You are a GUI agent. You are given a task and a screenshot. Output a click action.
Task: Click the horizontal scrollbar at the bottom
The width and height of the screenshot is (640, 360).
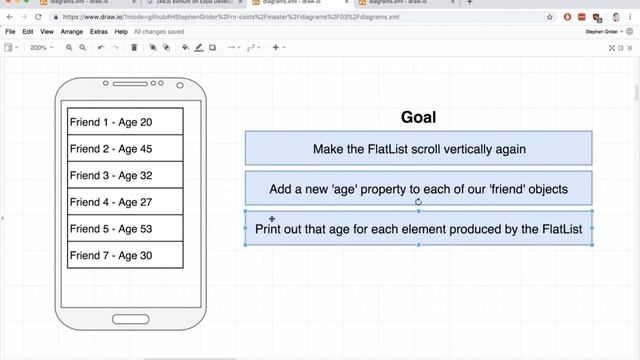click(x=190, y=358)
